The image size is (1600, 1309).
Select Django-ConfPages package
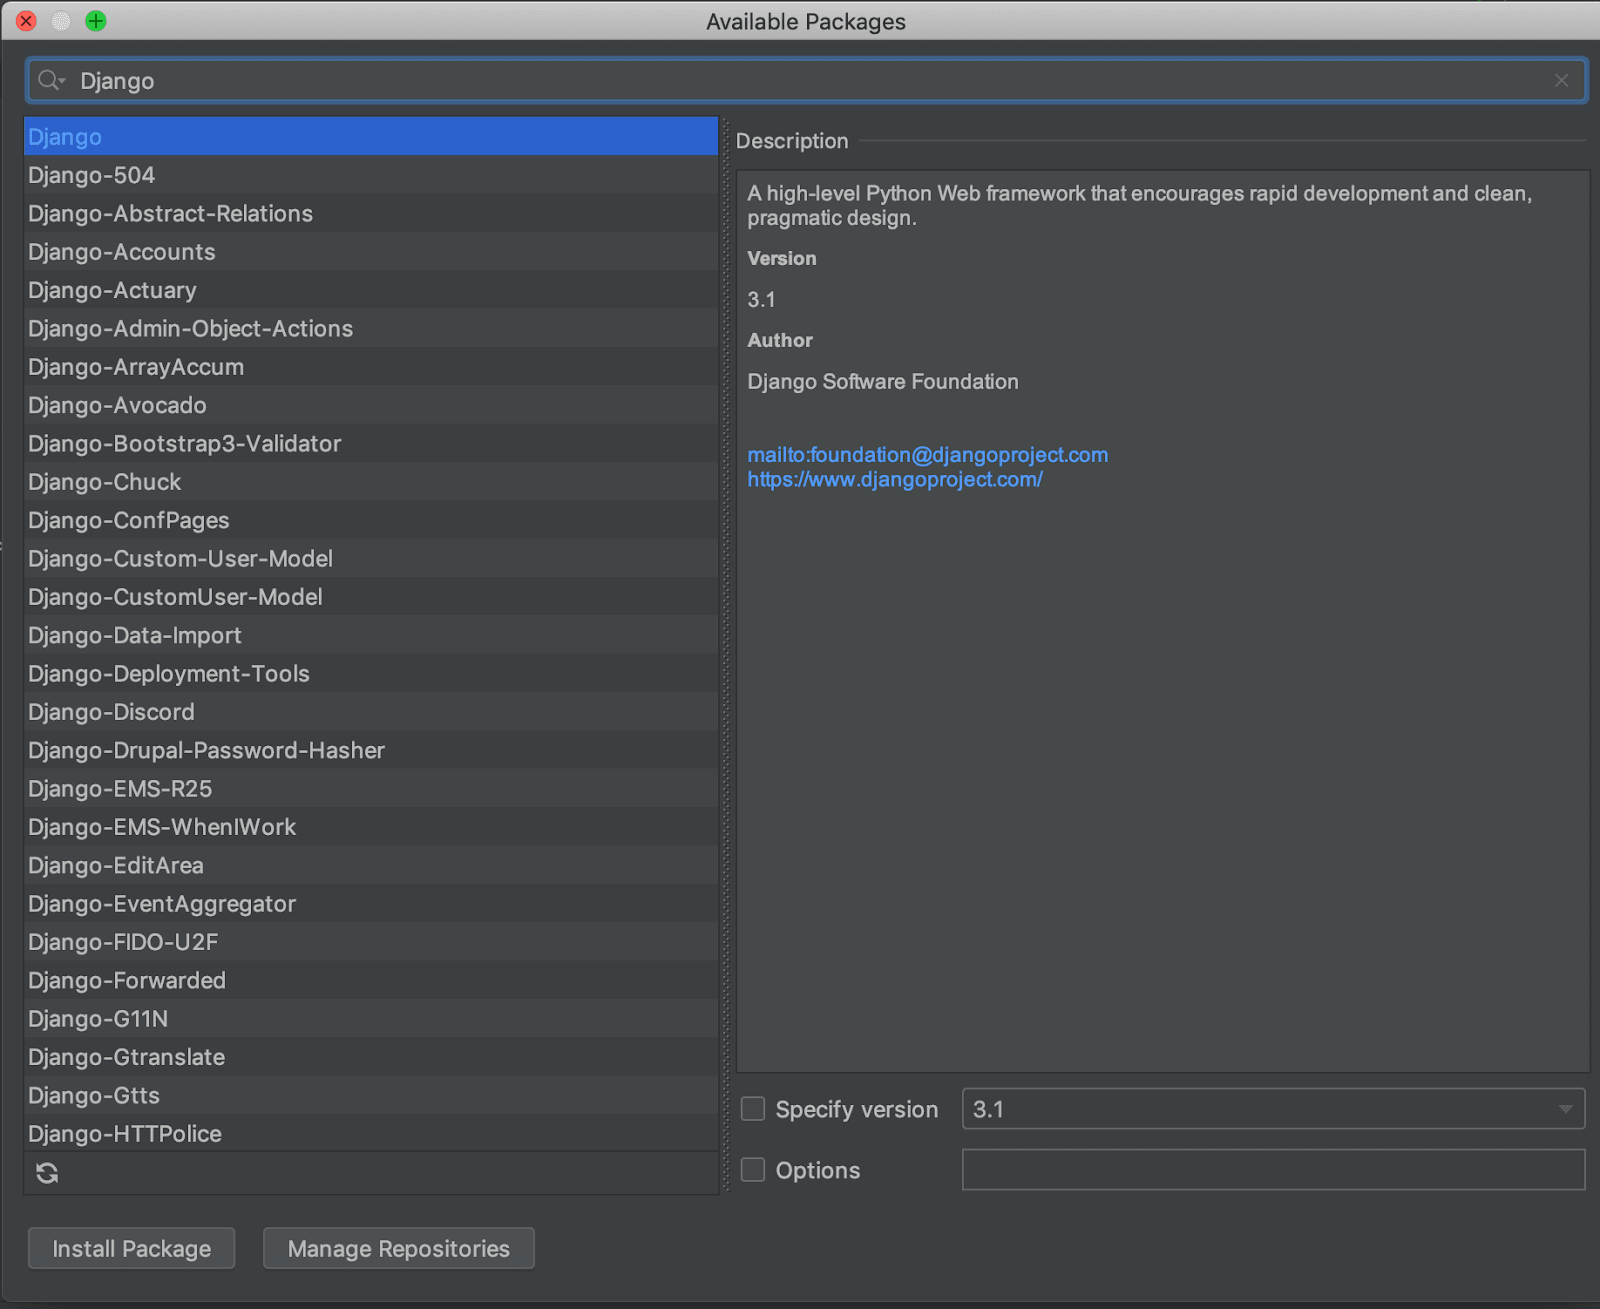coord(371,520)
